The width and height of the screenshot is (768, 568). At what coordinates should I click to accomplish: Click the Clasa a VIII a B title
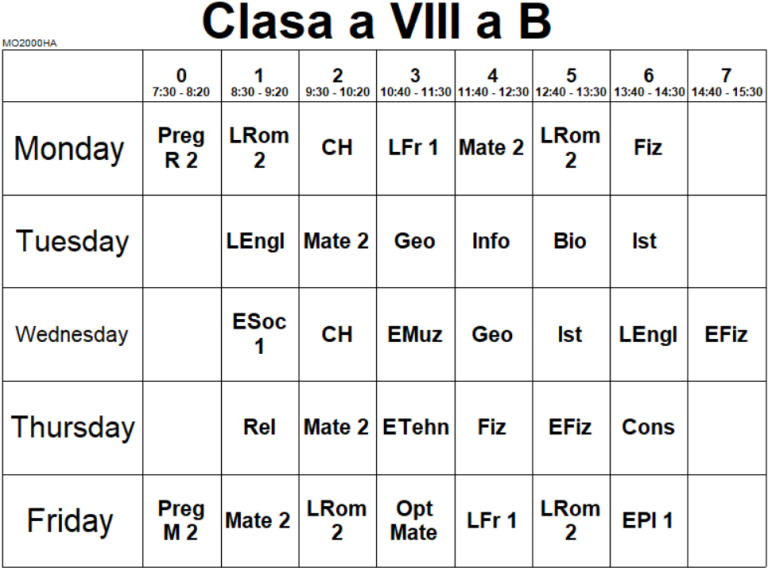[x=376, y=22]
